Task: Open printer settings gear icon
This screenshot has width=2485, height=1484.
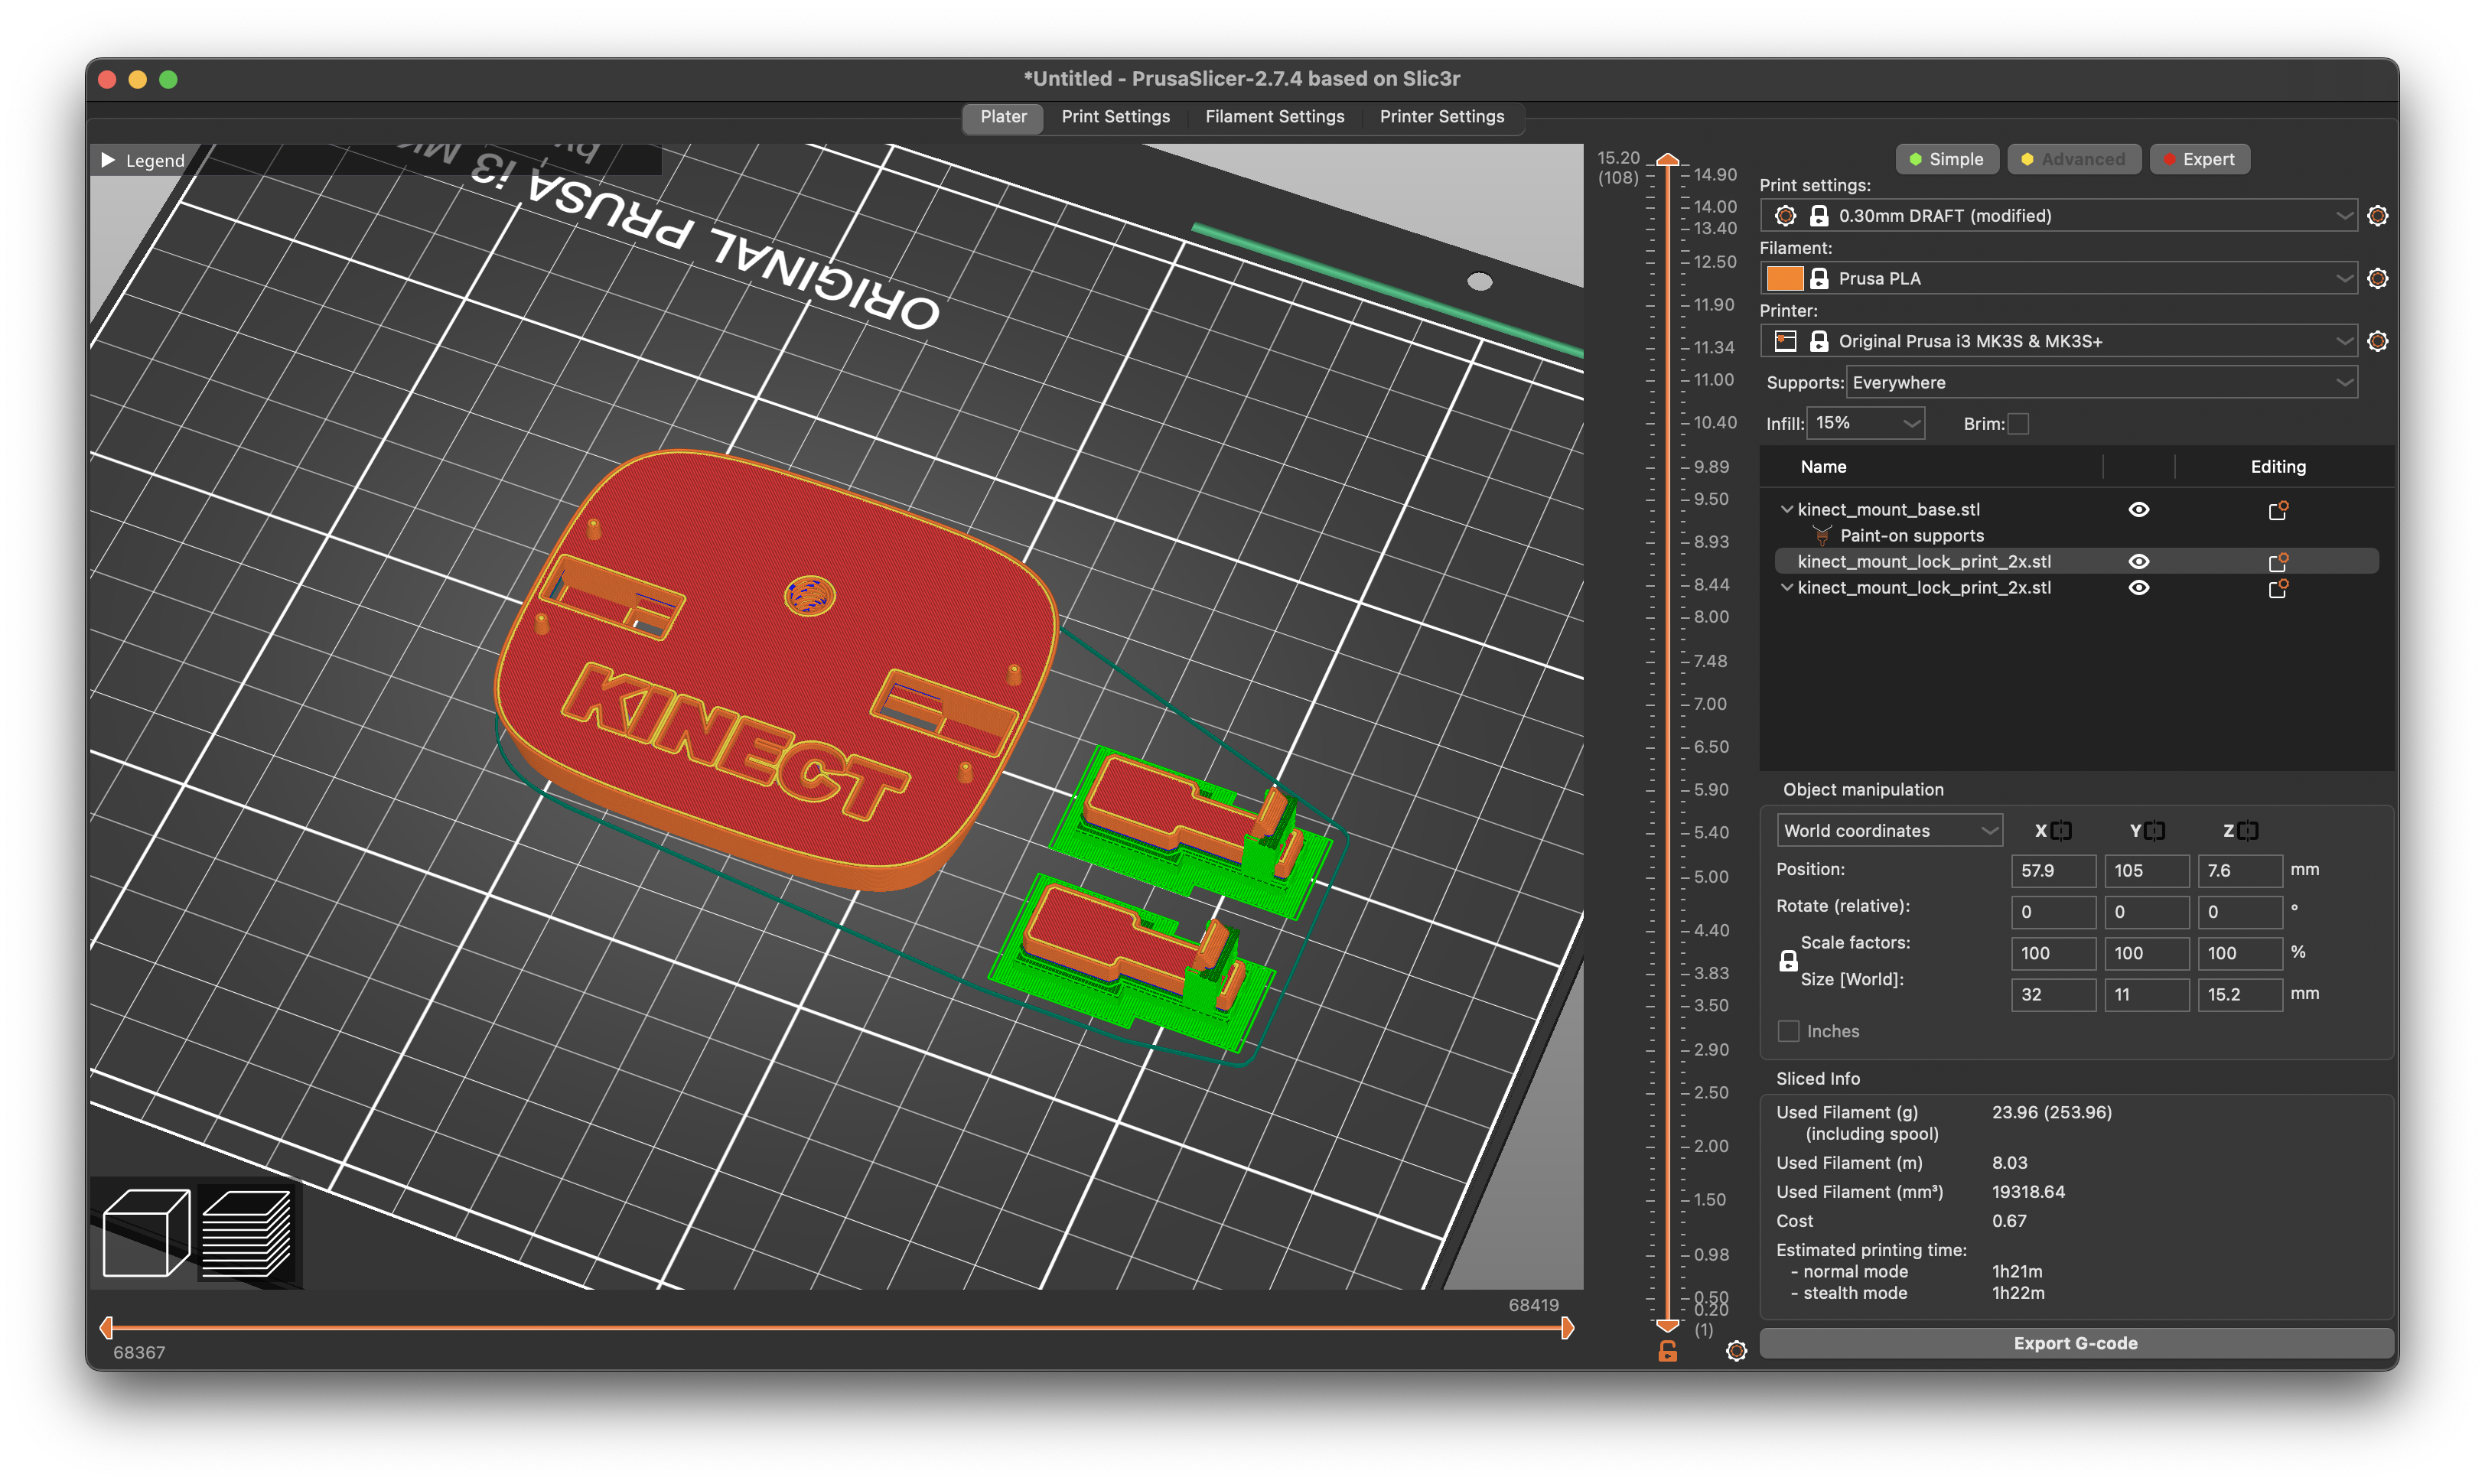Action: pyautogui.click(x=2377, y=342)
